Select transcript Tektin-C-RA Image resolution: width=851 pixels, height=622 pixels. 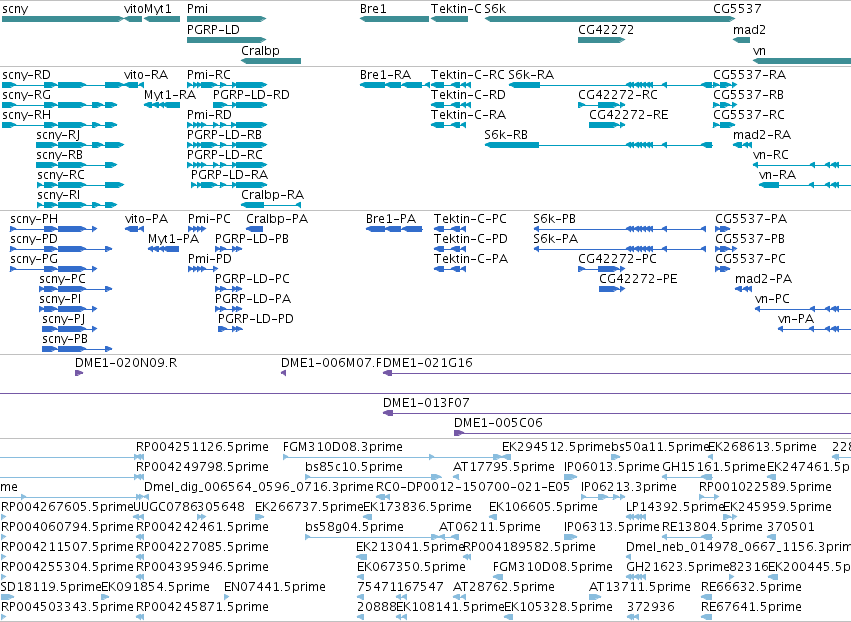click(x=468, y=115)
